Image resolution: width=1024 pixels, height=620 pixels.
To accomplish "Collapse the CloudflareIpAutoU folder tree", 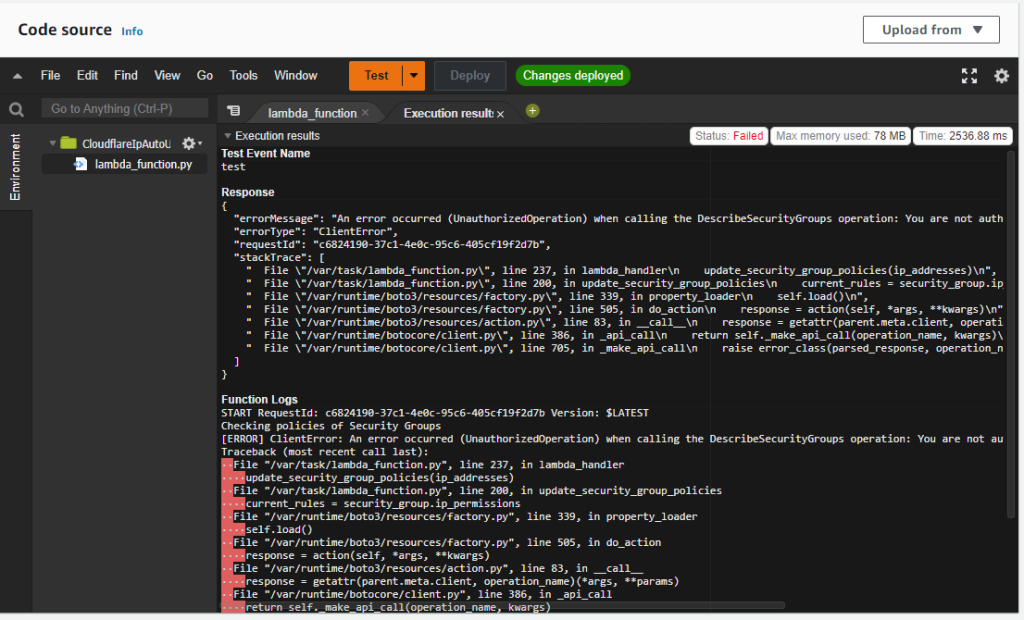I will (52, 144).
